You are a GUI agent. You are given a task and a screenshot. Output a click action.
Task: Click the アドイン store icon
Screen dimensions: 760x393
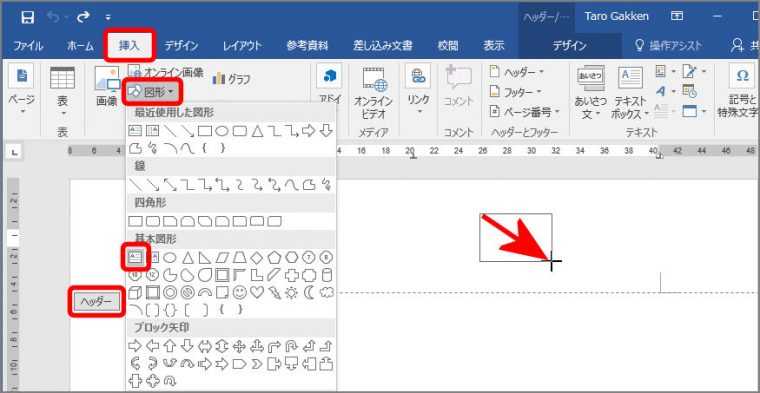[x=329, y=76]
